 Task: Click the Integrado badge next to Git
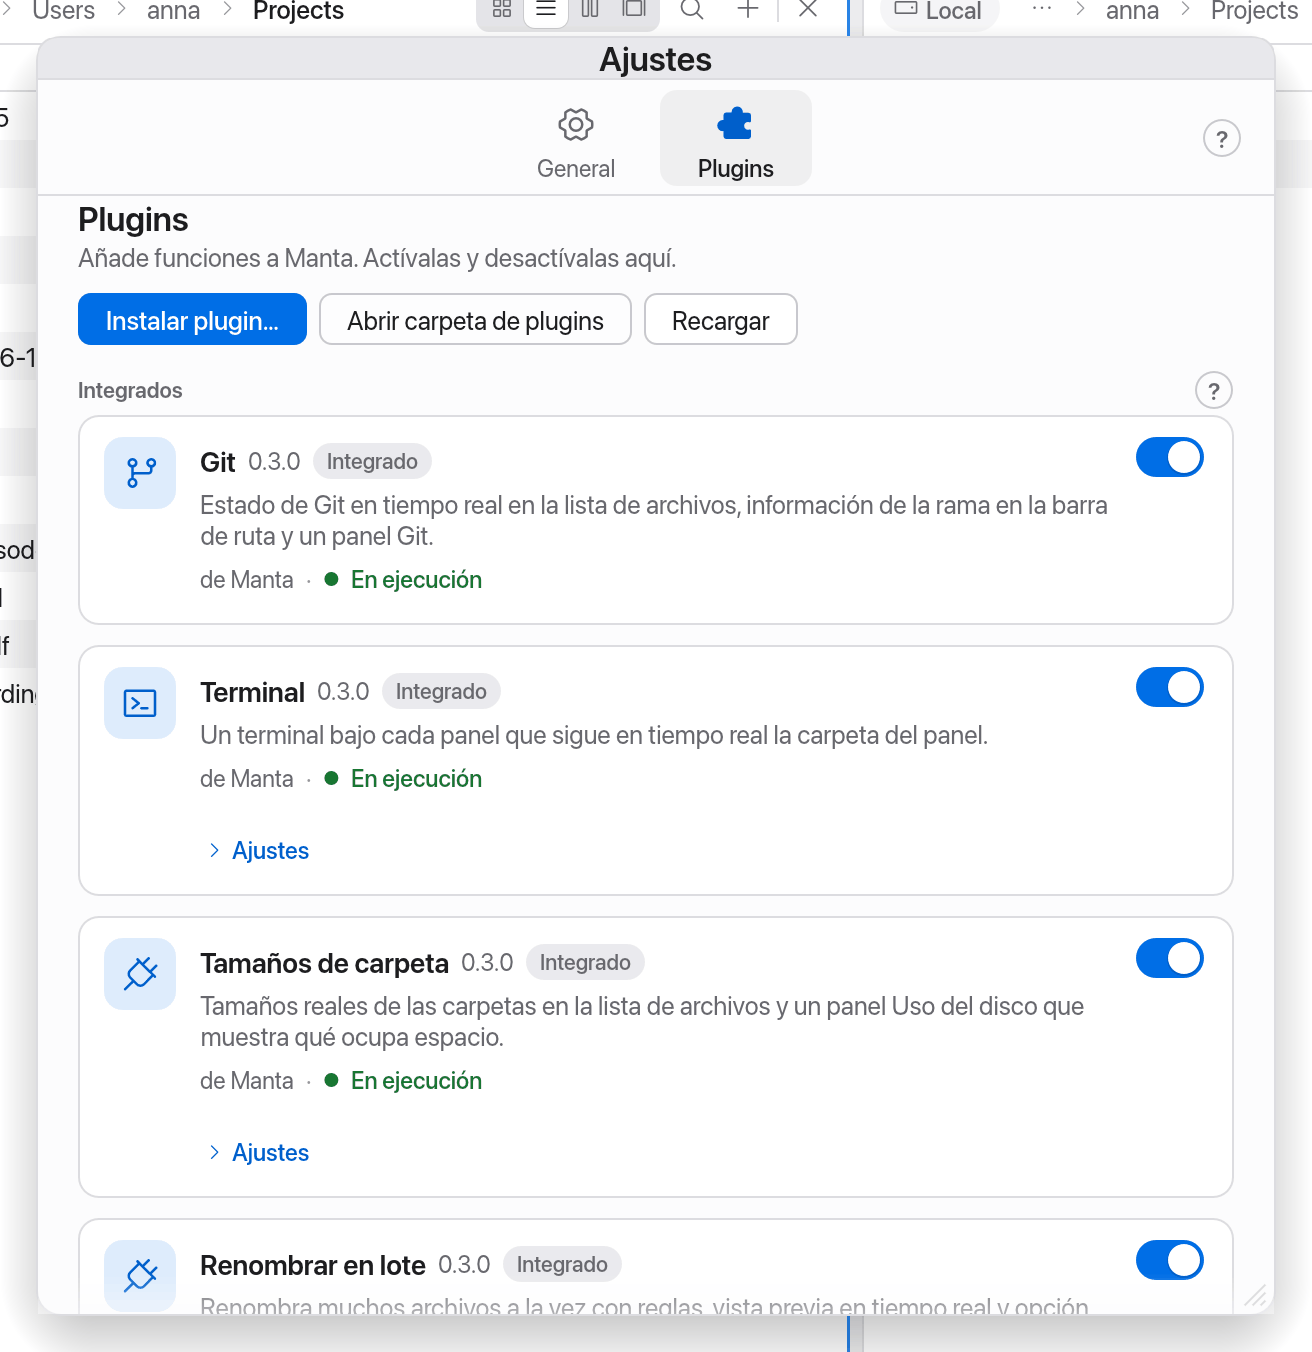coord(372,462)
